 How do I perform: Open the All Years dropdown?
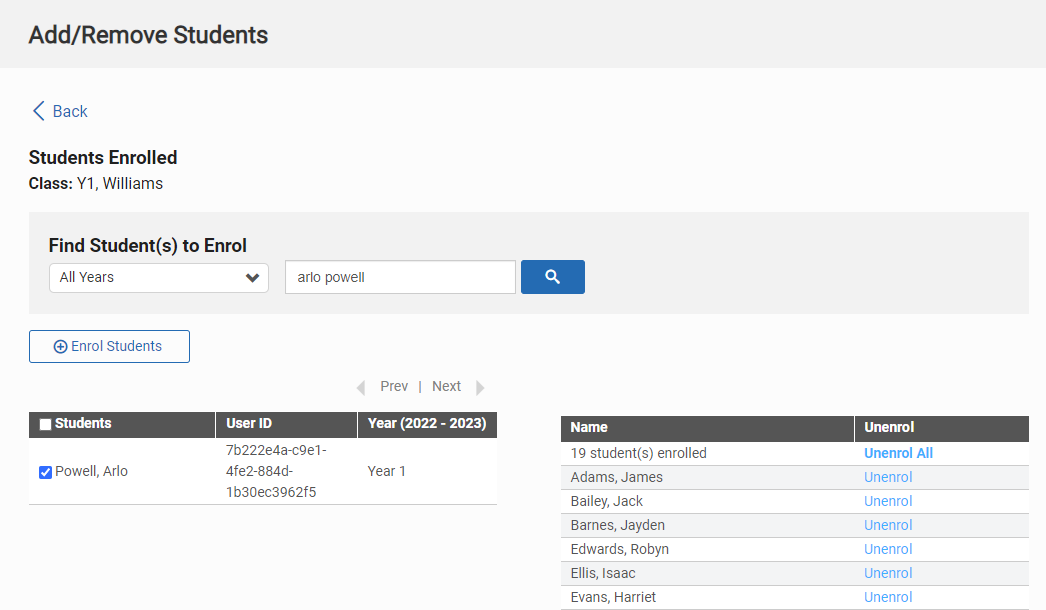[x=159, y=278]
